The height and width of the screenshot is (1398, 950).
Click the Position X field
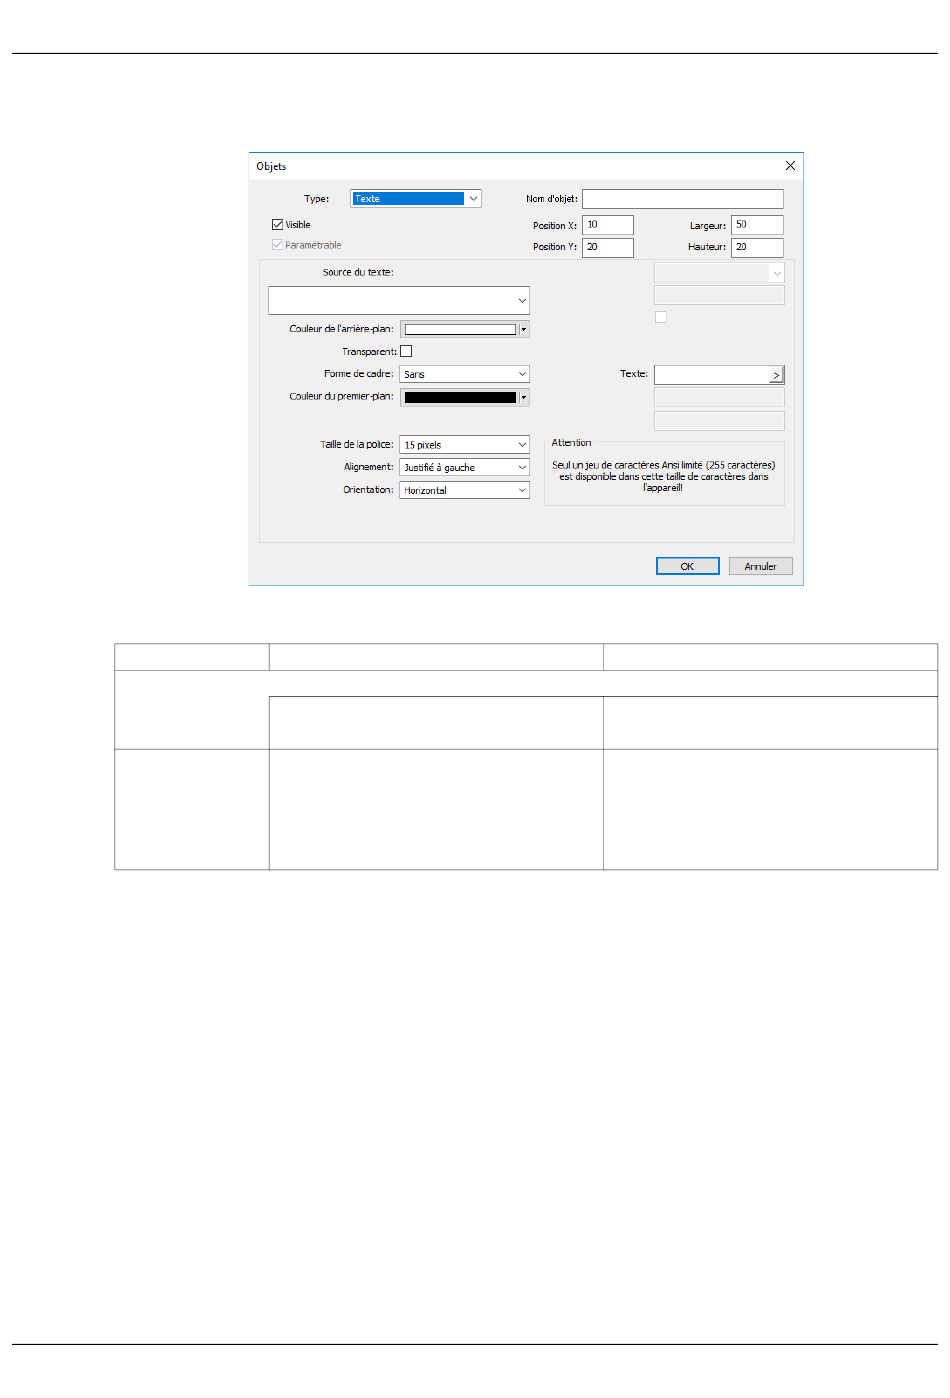coord(608,225)
